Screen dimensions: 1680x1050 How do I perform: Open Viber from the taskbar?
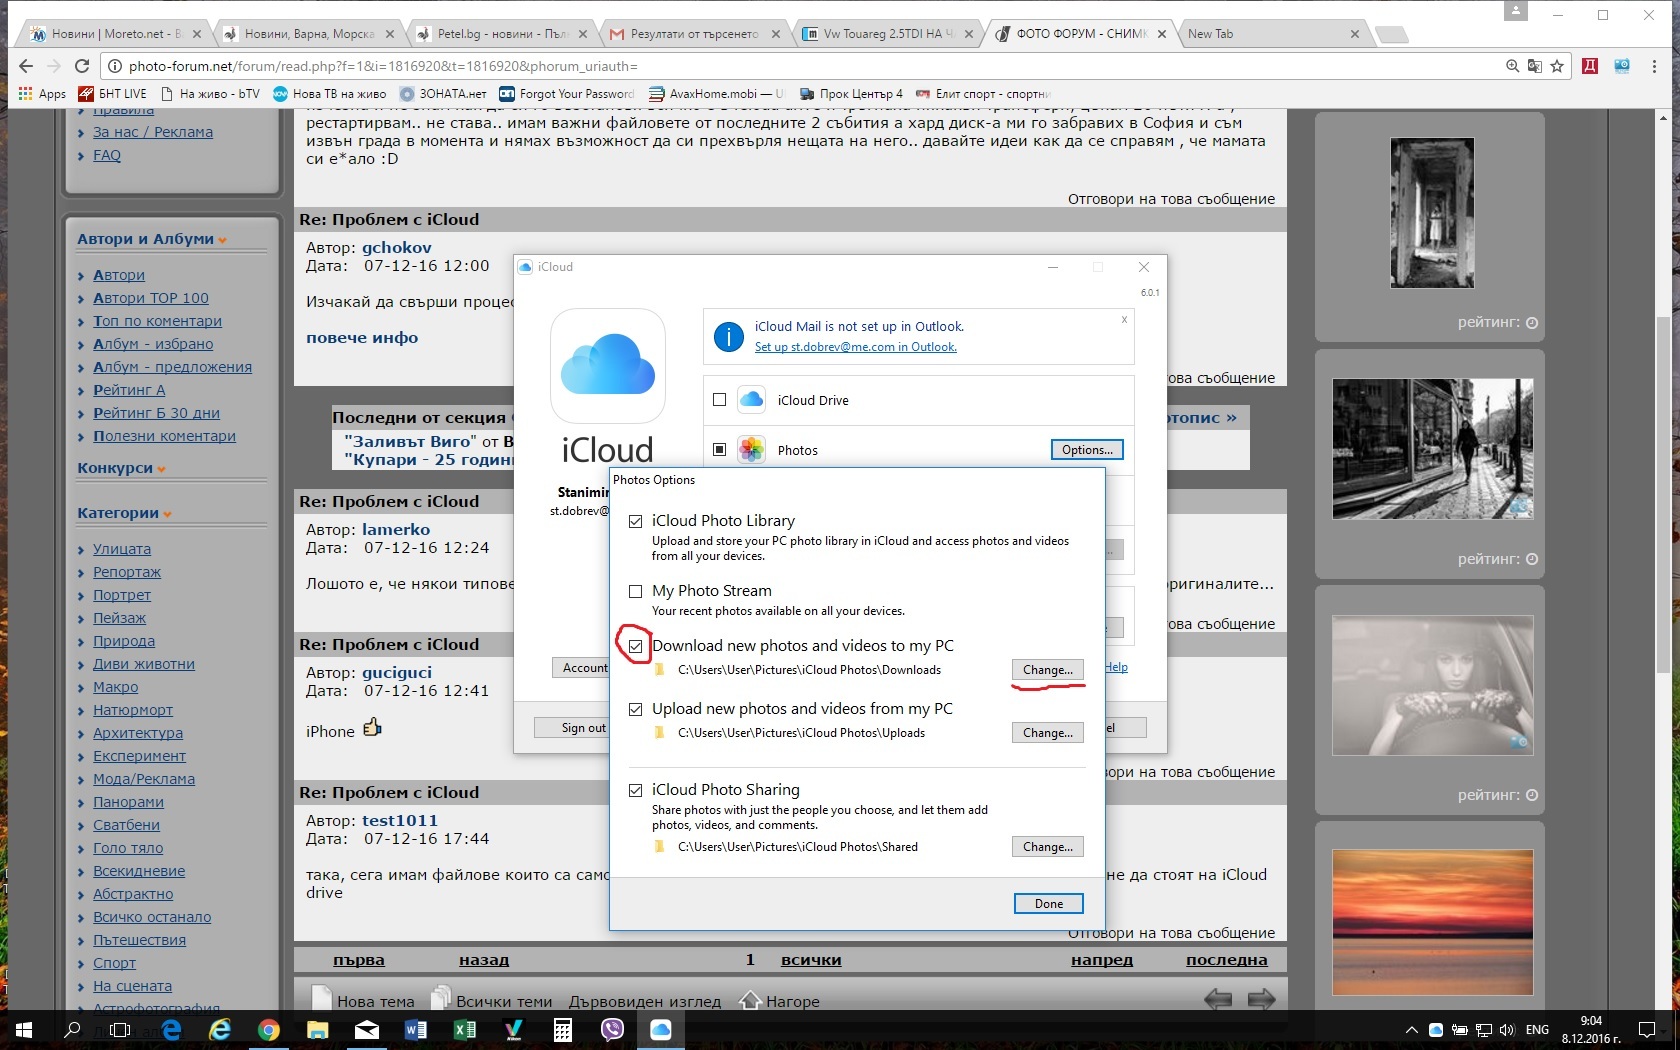(612, 1029)
